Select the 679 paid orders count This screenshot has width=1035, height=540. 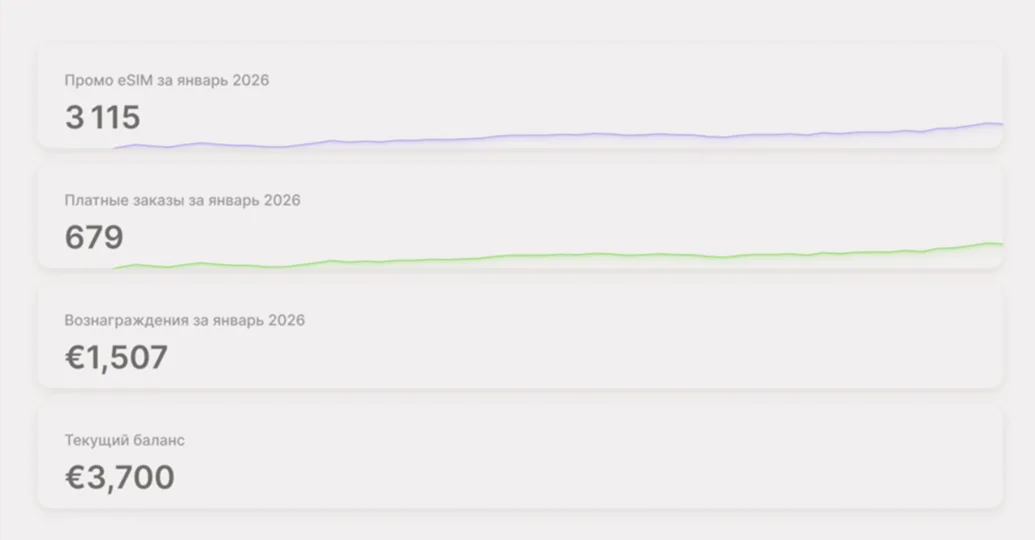94,238
